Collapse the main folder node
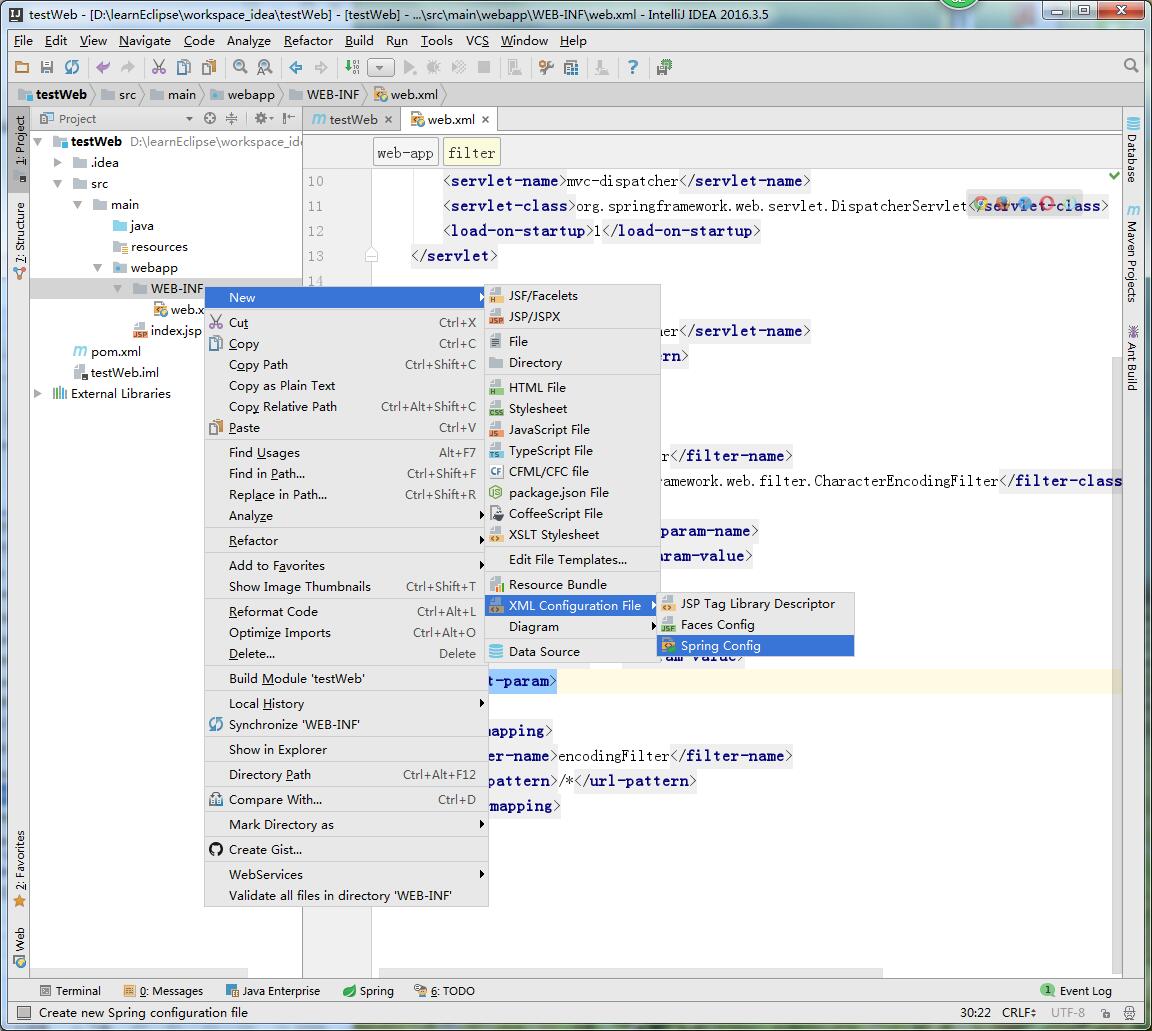 pos(78,204)
